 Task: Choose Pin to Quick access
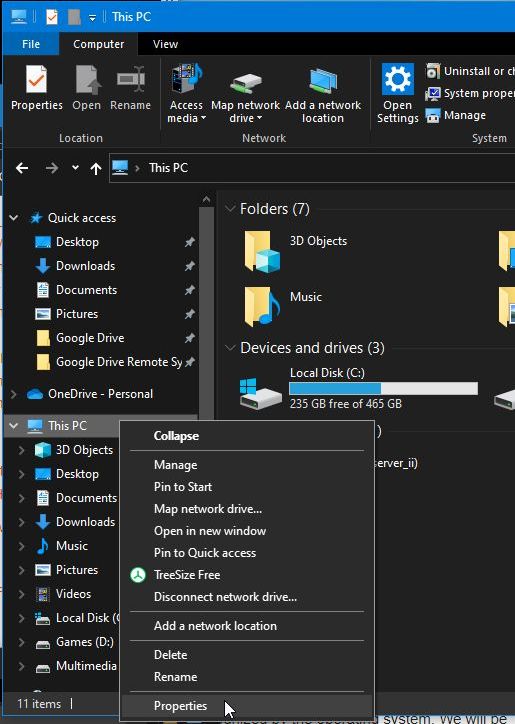[247, 553]
